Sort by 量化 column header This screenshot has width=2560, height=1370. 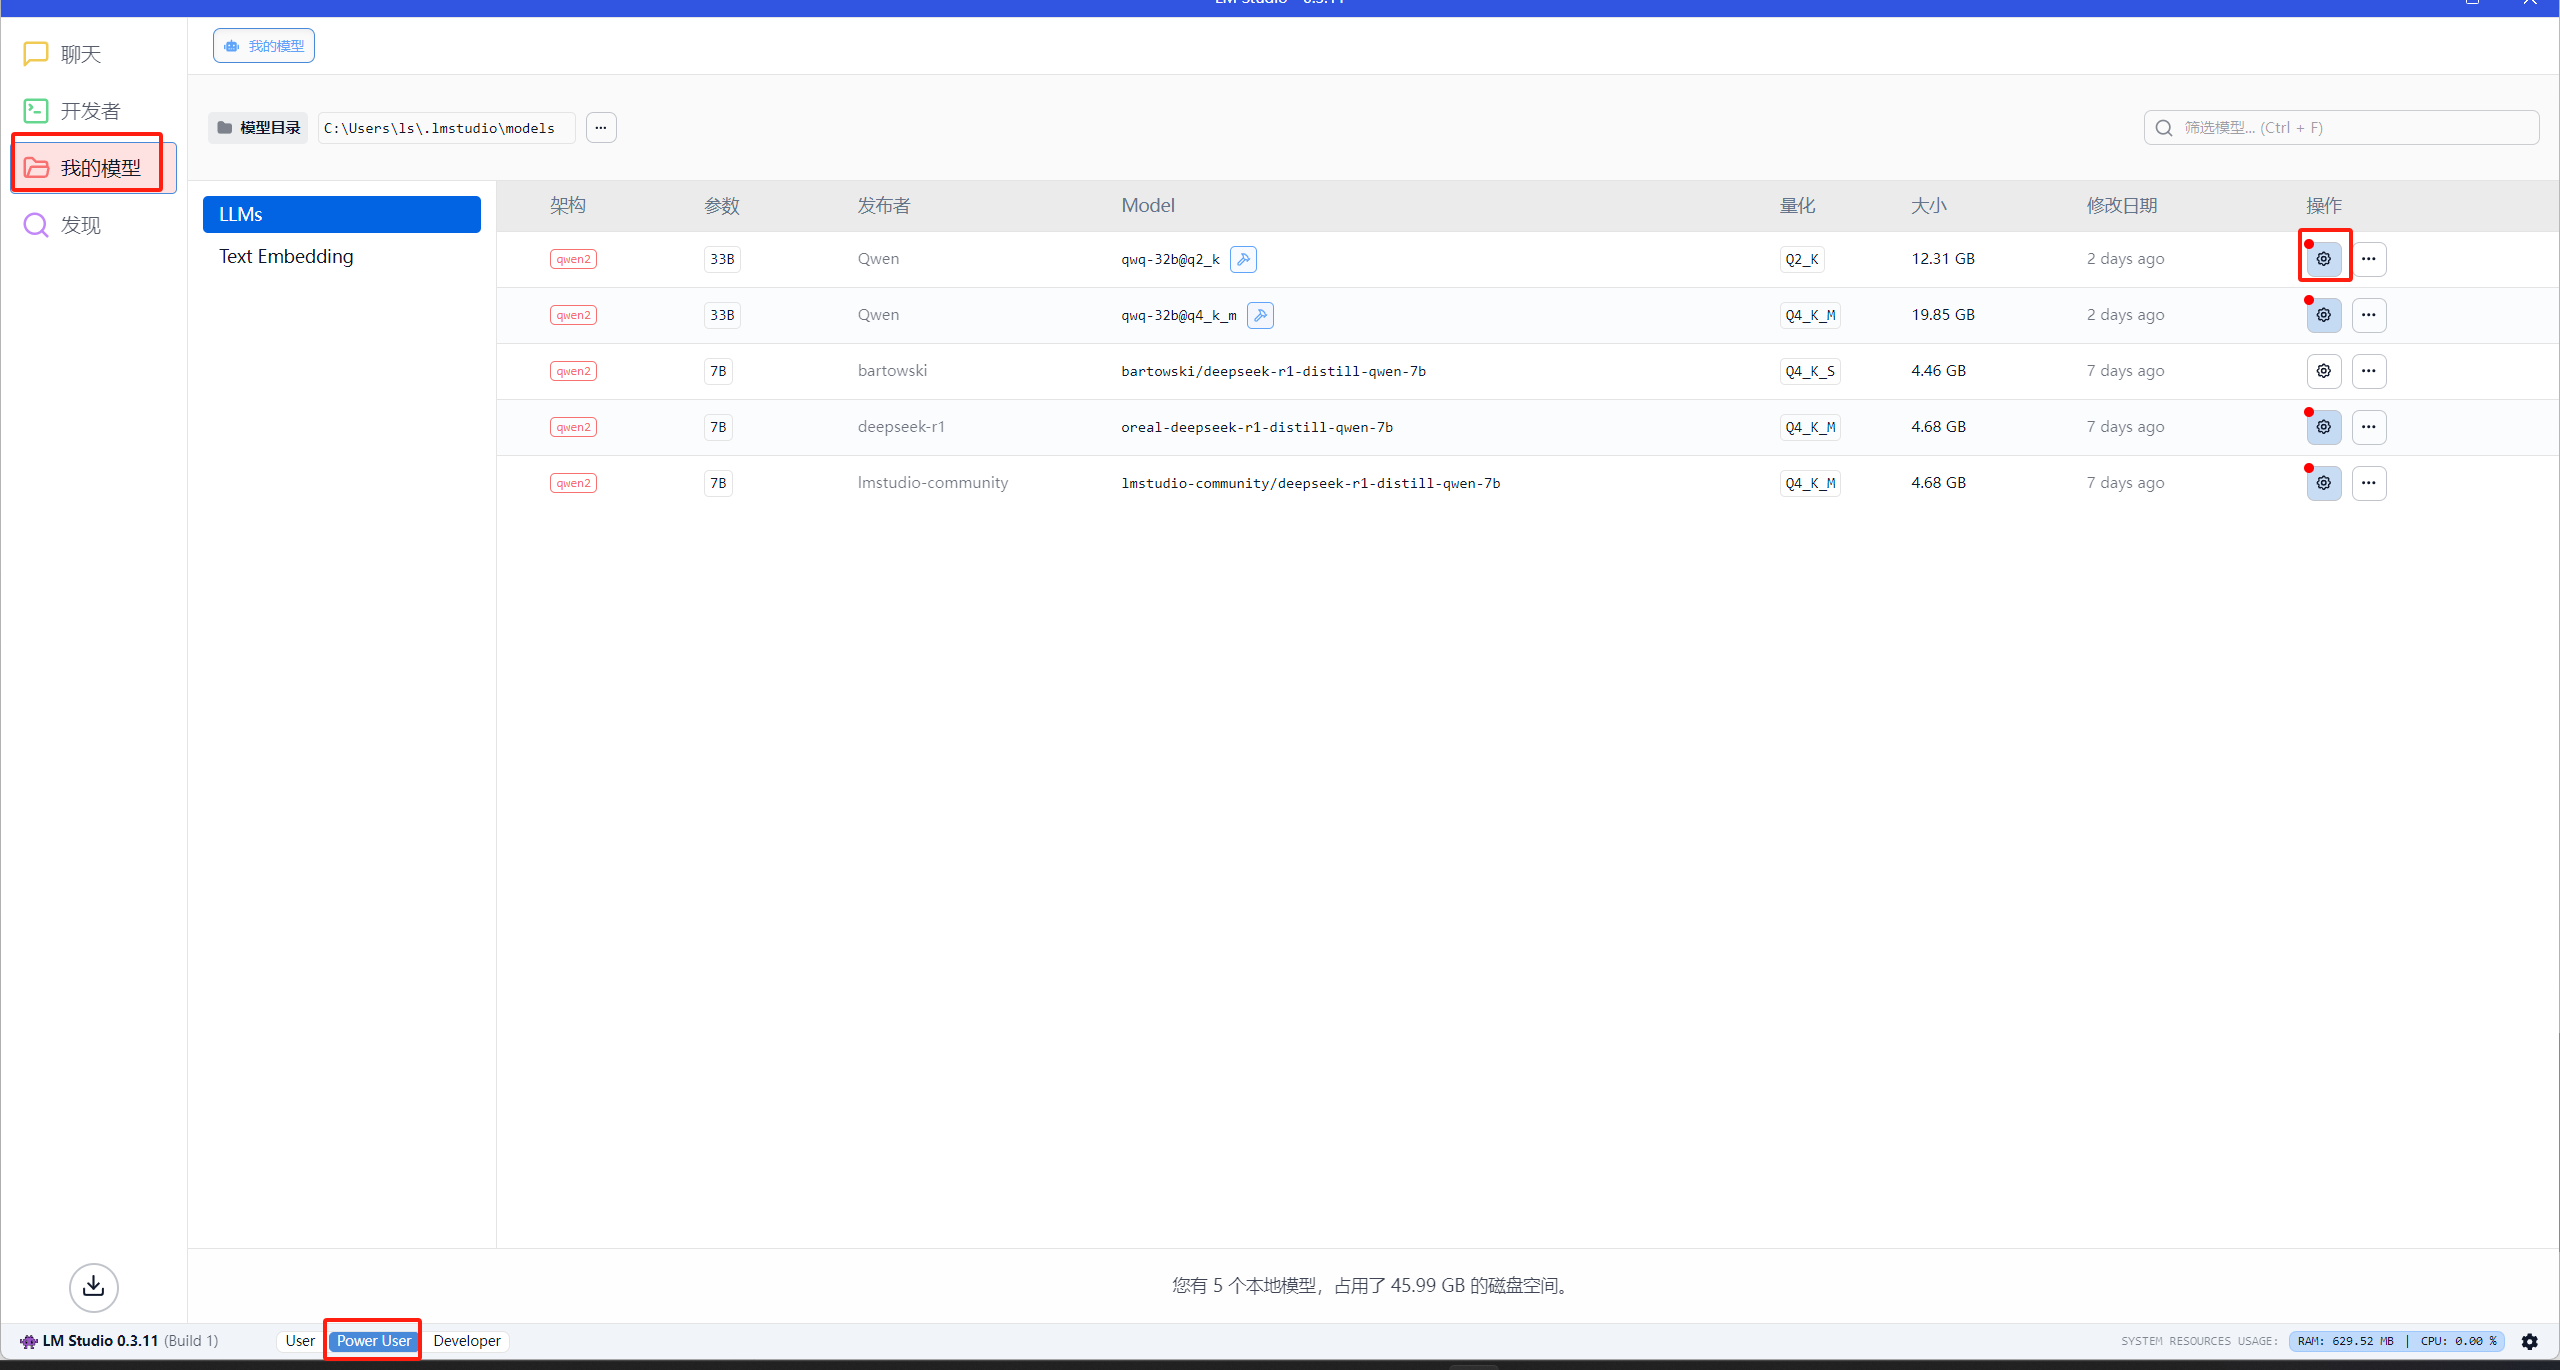coord(1797,206)
